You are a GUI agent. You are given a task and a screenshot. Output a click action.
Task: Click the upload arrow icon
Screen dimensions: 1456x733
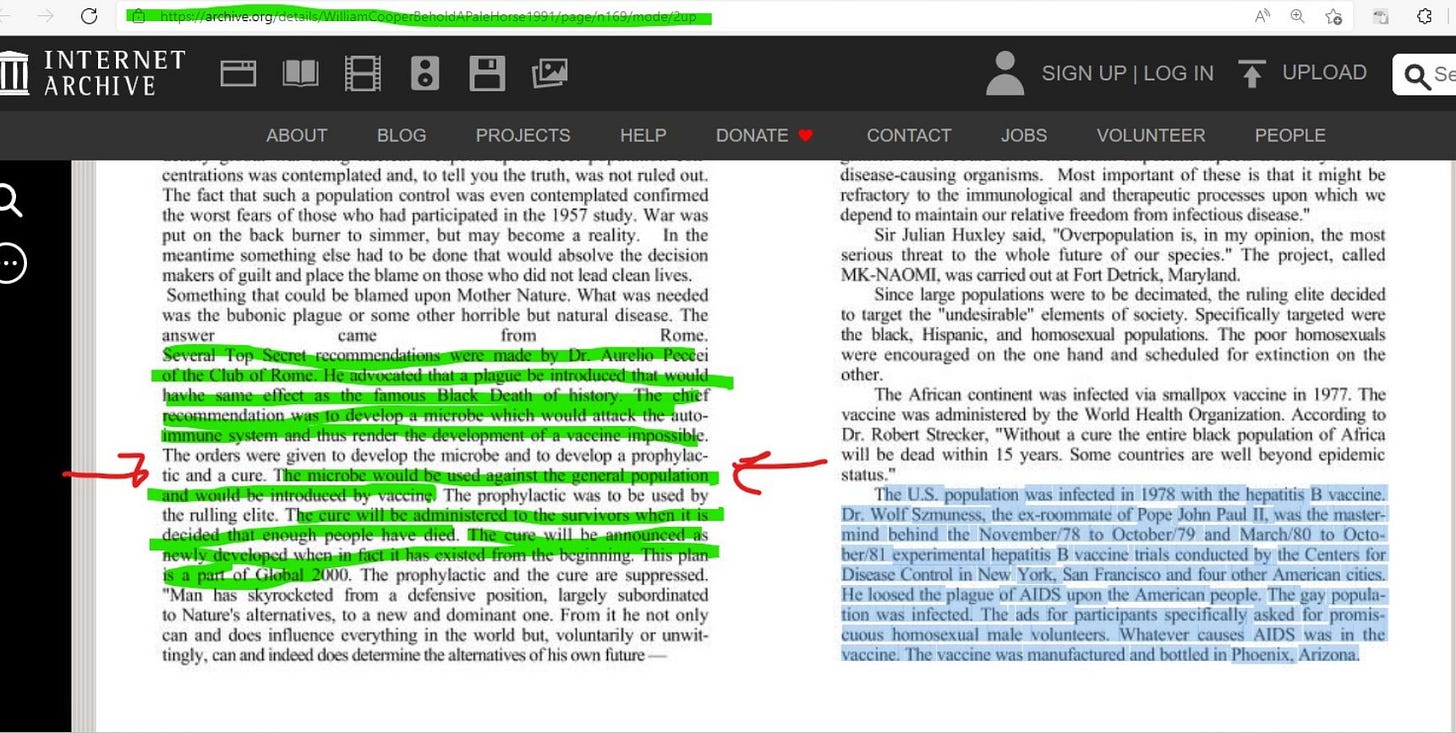coord(1251,74)
